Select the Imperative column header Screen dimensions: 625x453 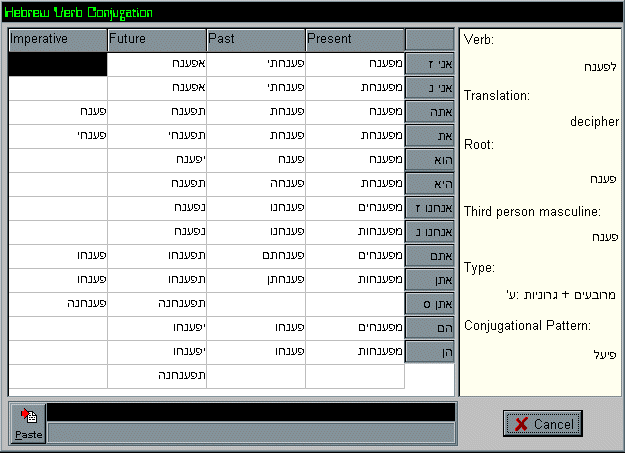pyautogui.click(x=58, y=40)
